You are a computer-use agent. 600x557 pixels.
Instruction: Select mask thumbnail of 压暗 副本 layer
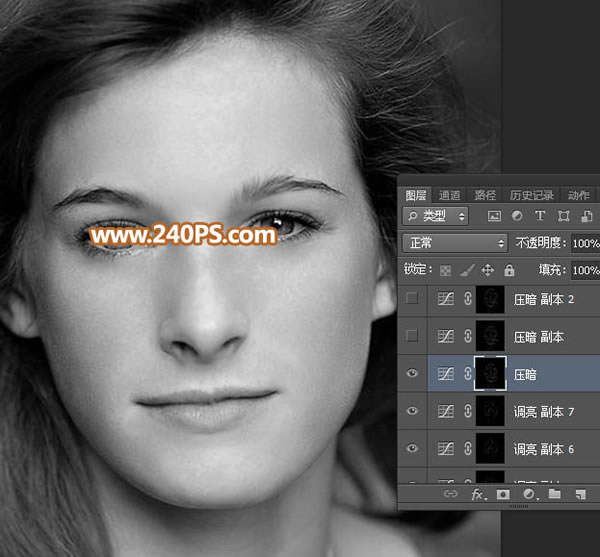(x=490, y=336)
